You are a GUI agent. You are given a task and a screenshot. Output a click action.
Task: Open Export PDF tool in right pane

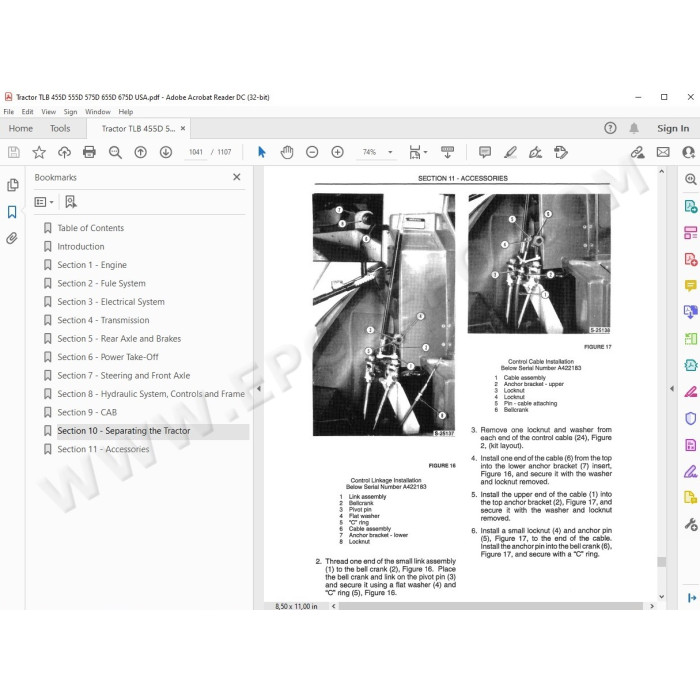tap(691, 206)
